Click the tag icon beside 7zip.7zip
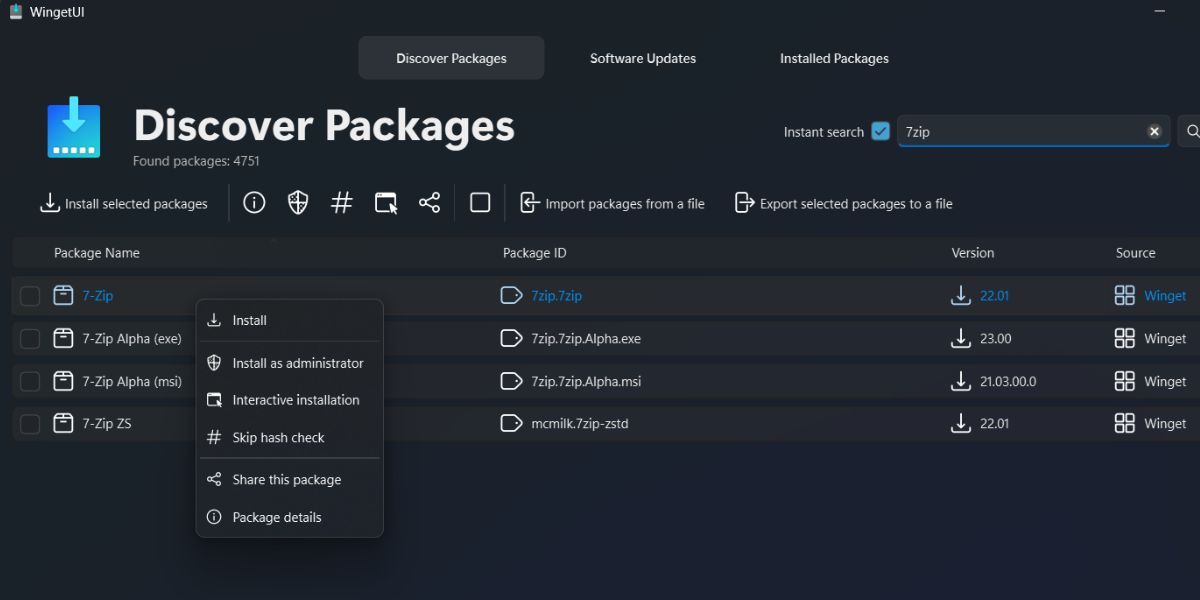 coord(512,295)
